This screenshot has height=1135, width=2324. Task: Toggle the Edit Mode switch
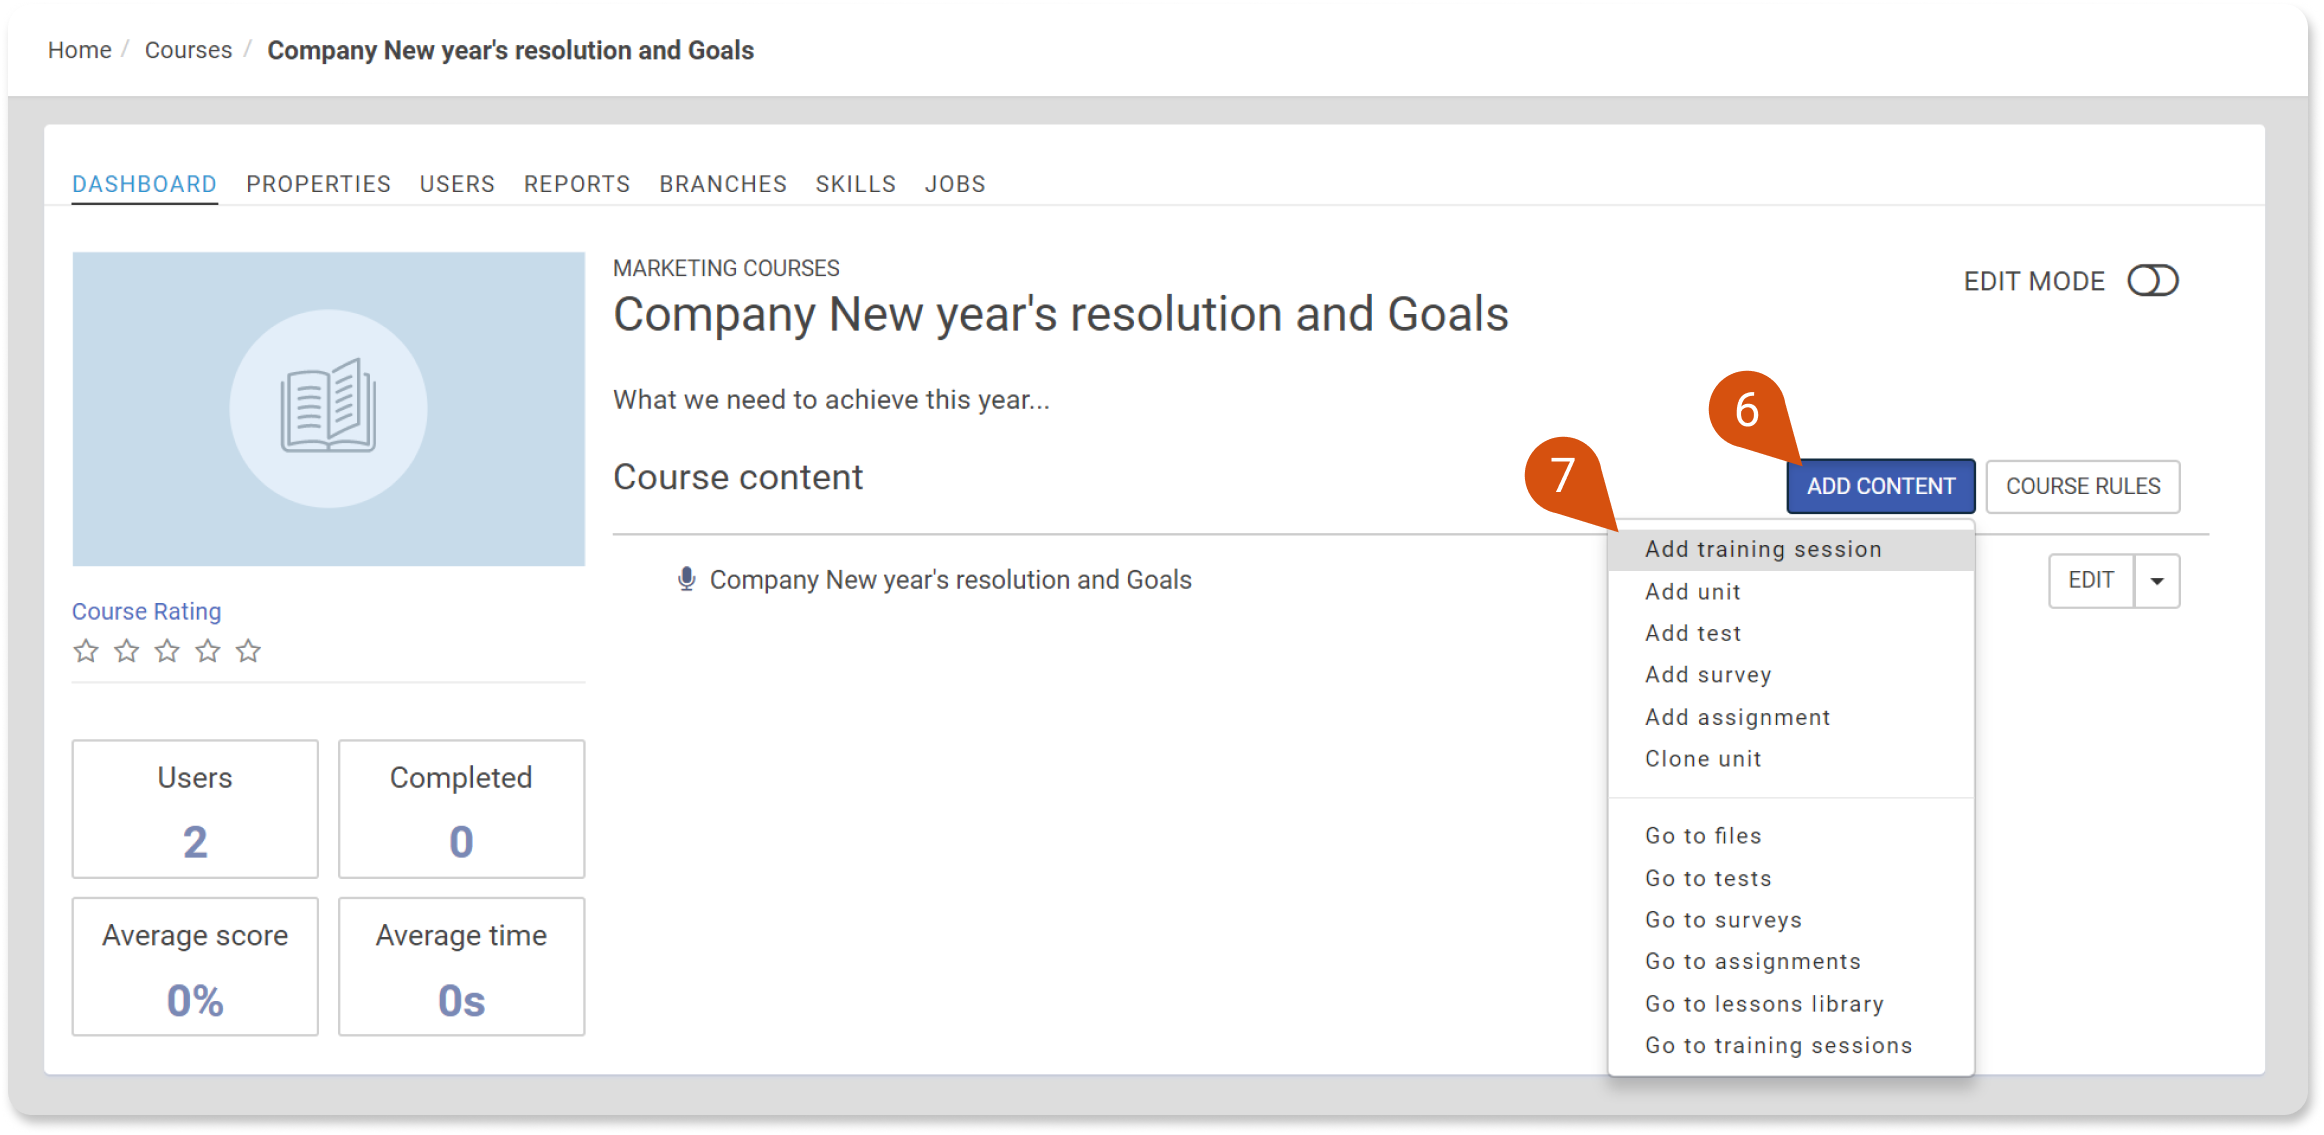click(2152, 281)
